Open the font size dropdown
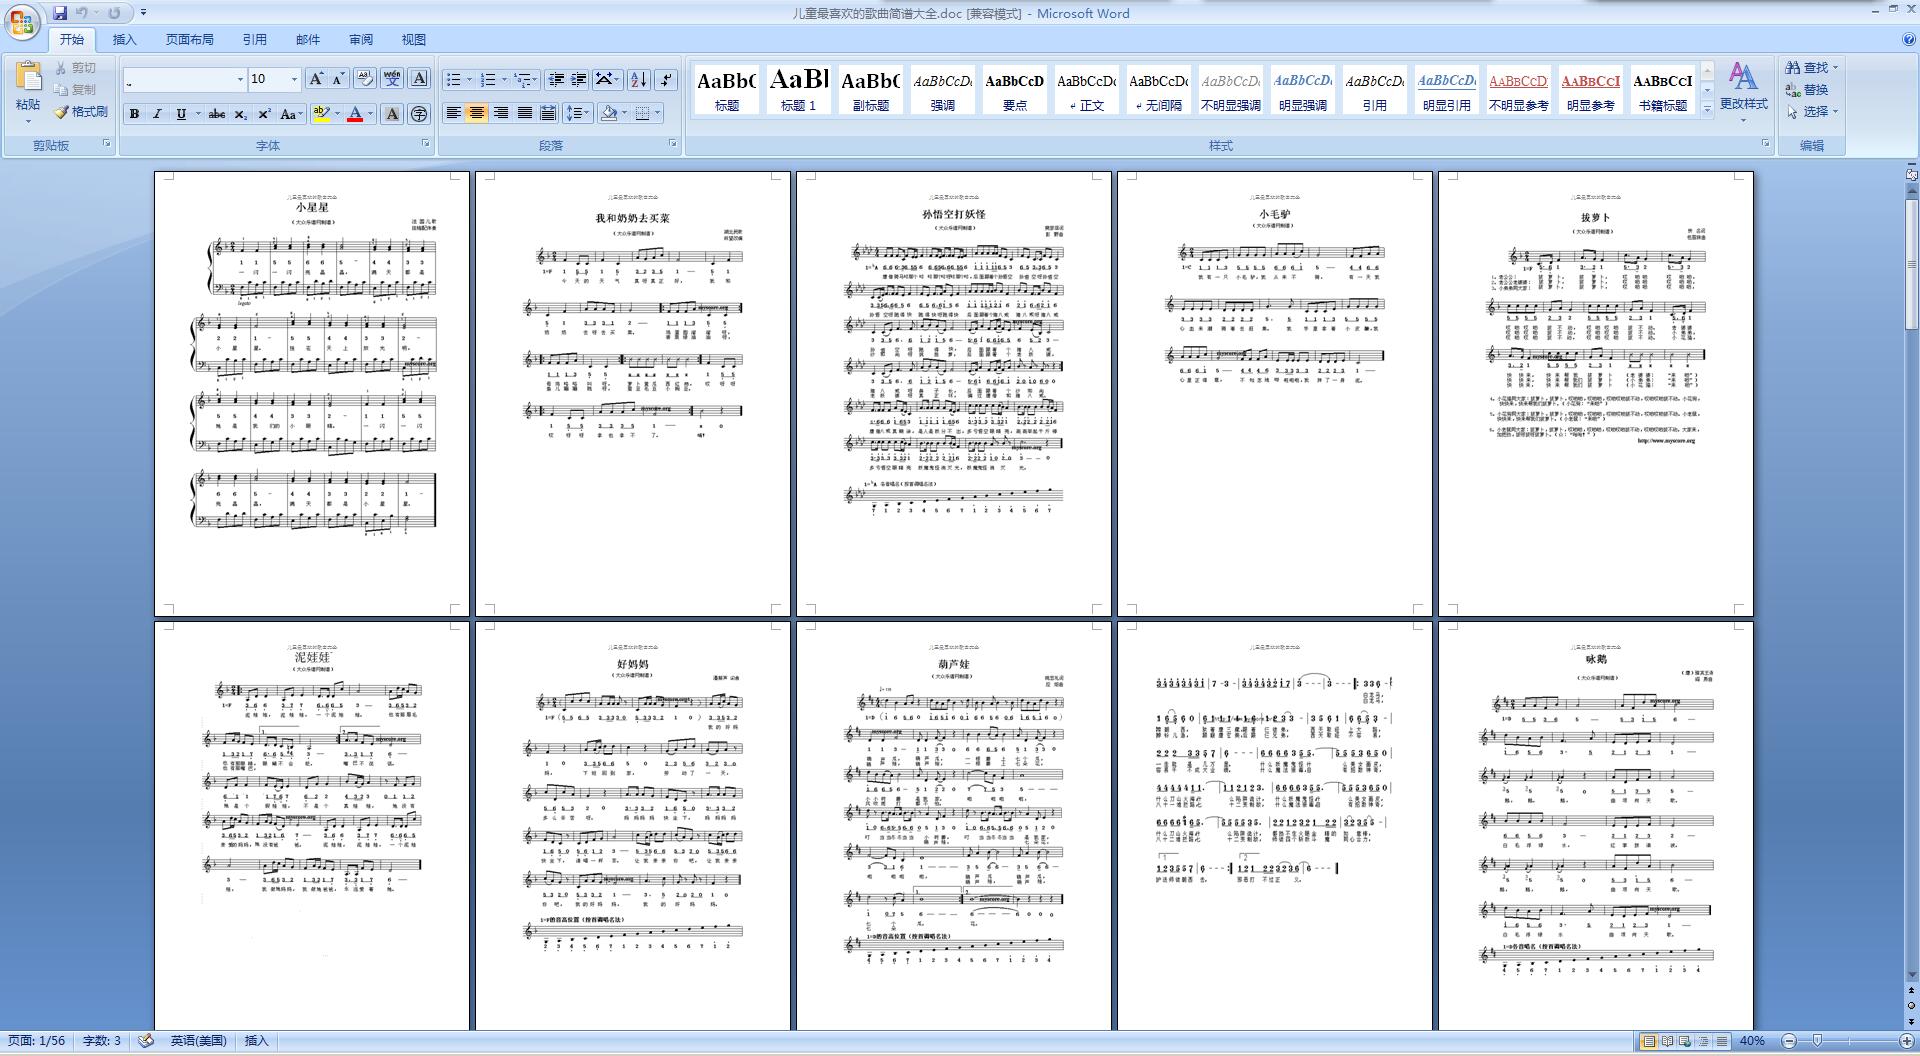The image size is (1920, 1056). (294, 79)
